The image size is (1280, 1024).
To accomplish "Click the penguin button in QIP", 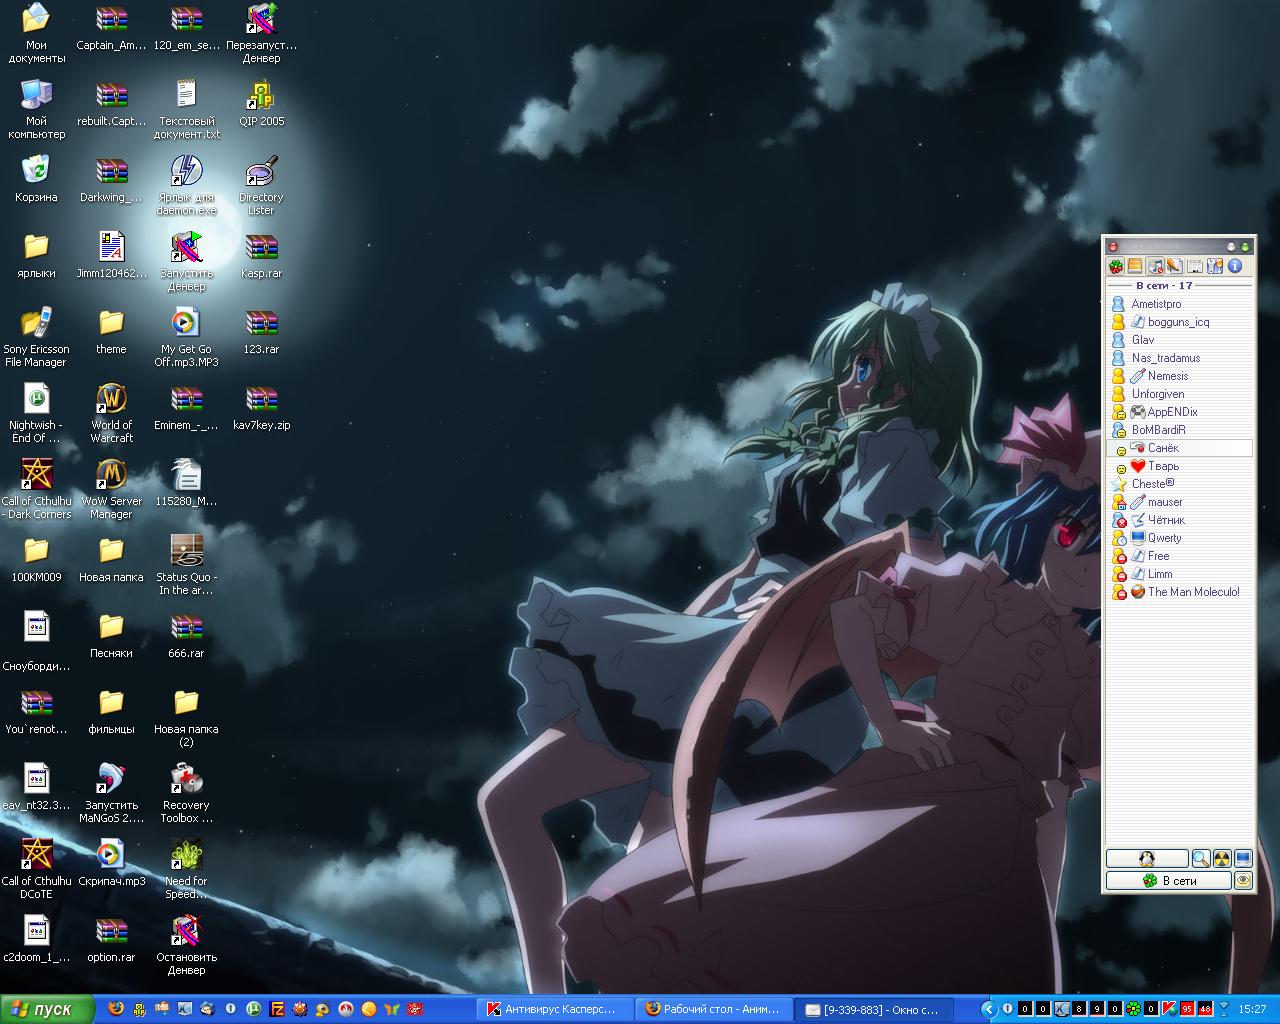I will coord(1147,858).
